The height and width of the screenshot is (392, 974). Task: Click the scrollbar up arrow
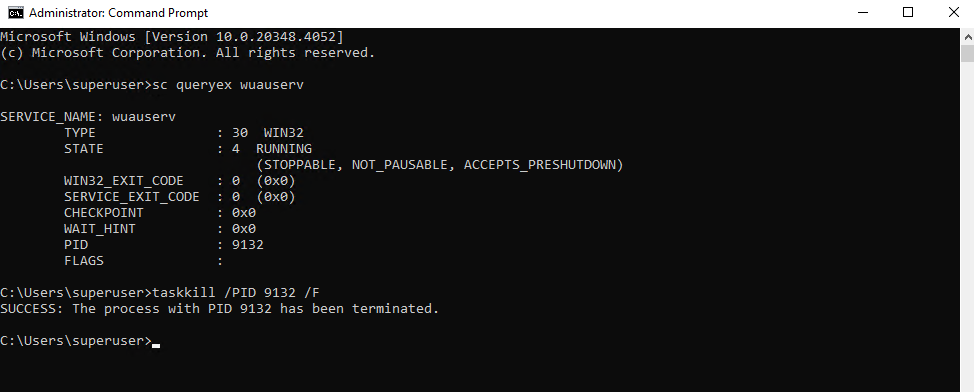tap(967, 36)
